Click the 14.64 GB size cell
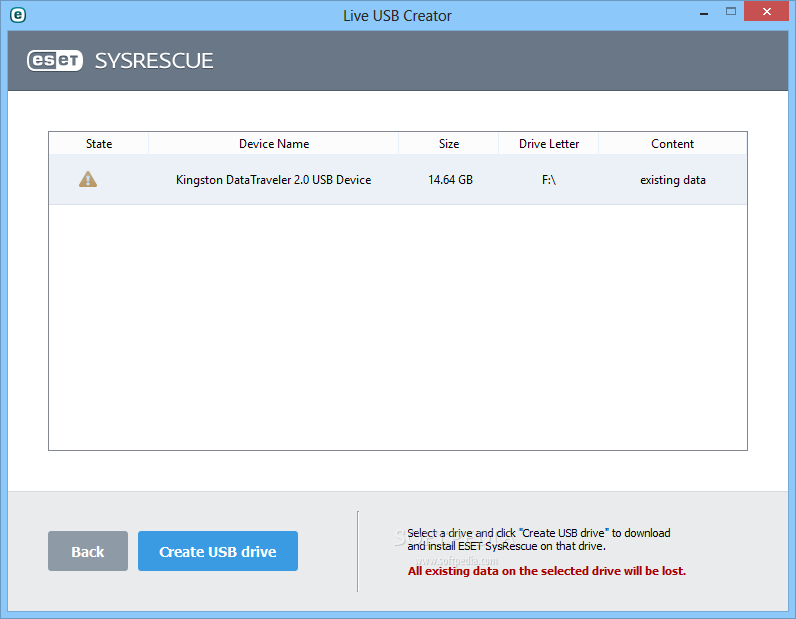This screenshot has height=619, width=796. pos(450,180)
